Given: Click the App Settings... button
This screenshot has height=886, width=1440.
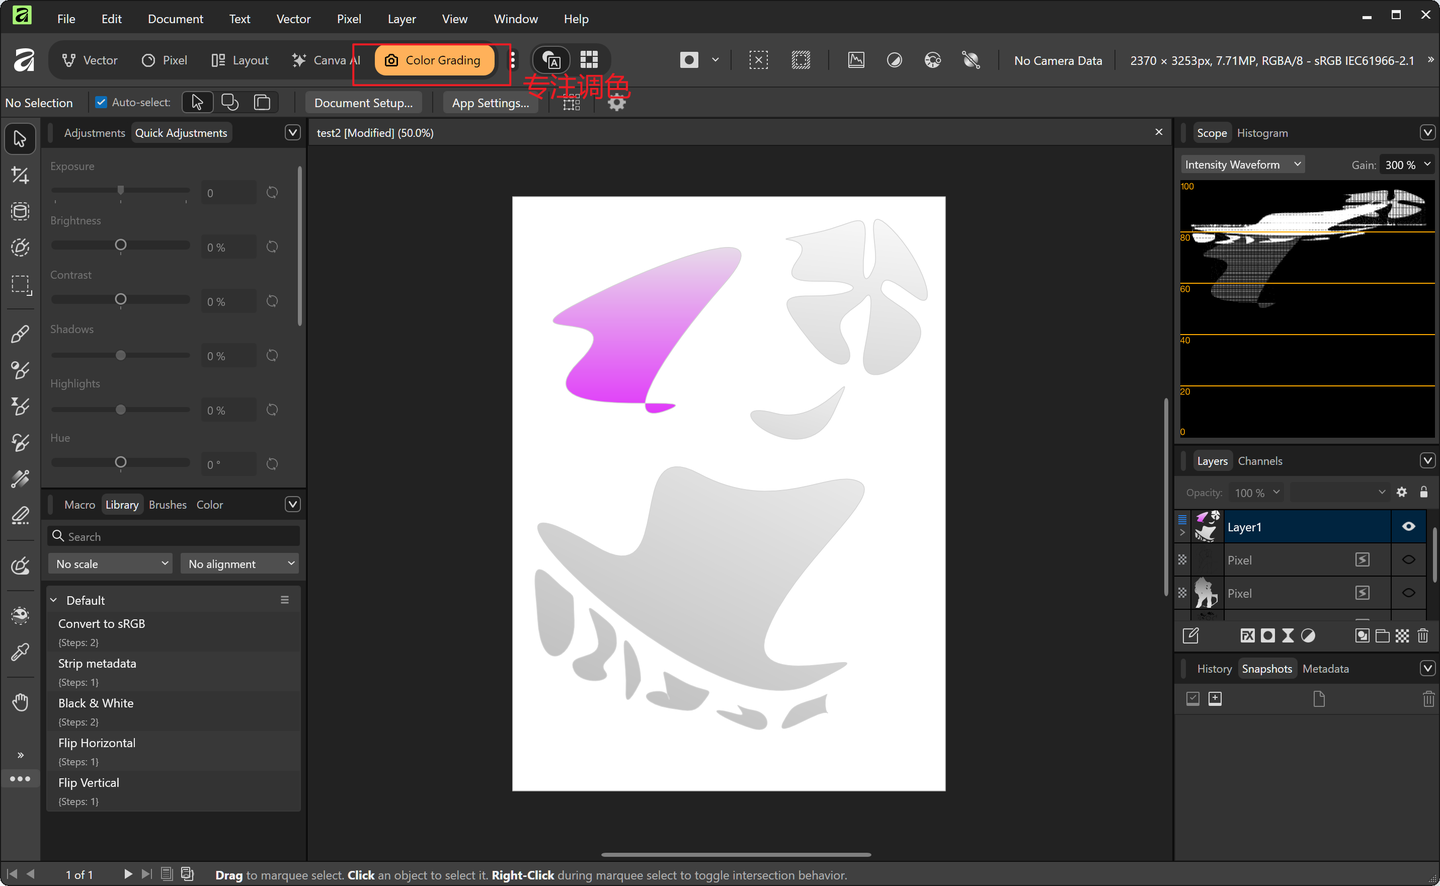Looking at the screenshot, I should tap(490, 102).
